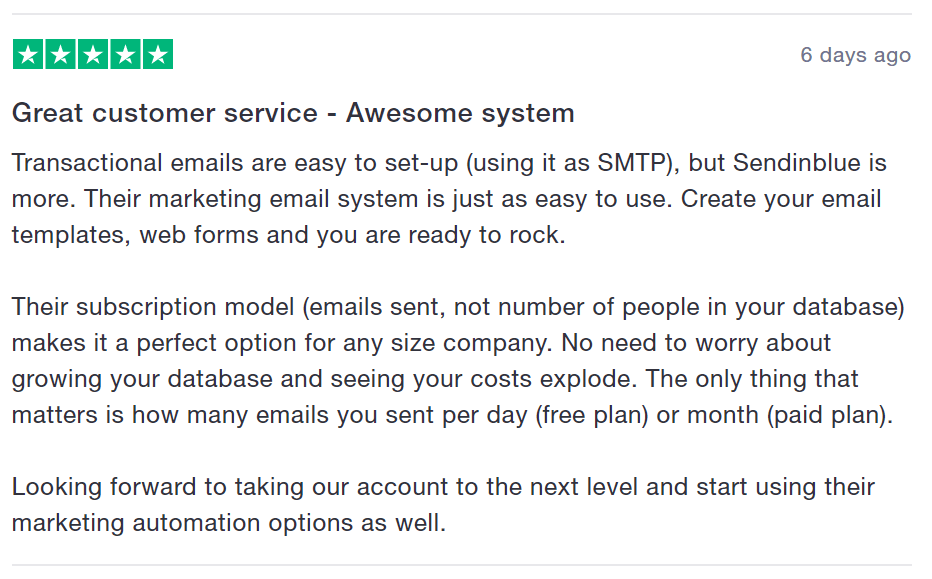932x579 pixels.
Task: Click the phrase 'perfect option' in review
Action: (x=216, y=343)
